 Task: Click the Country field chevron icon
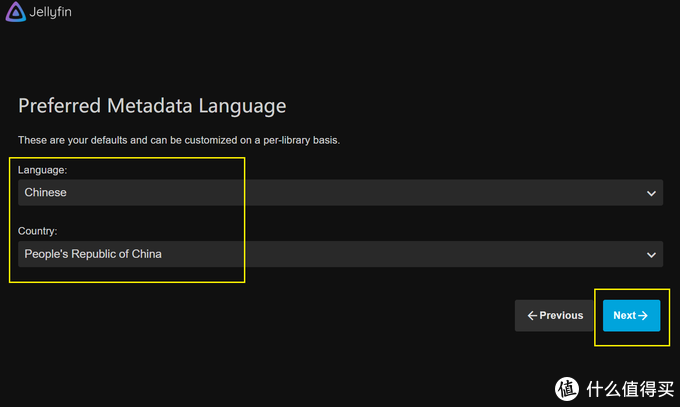pyautogui.click(x=651, y=254)
